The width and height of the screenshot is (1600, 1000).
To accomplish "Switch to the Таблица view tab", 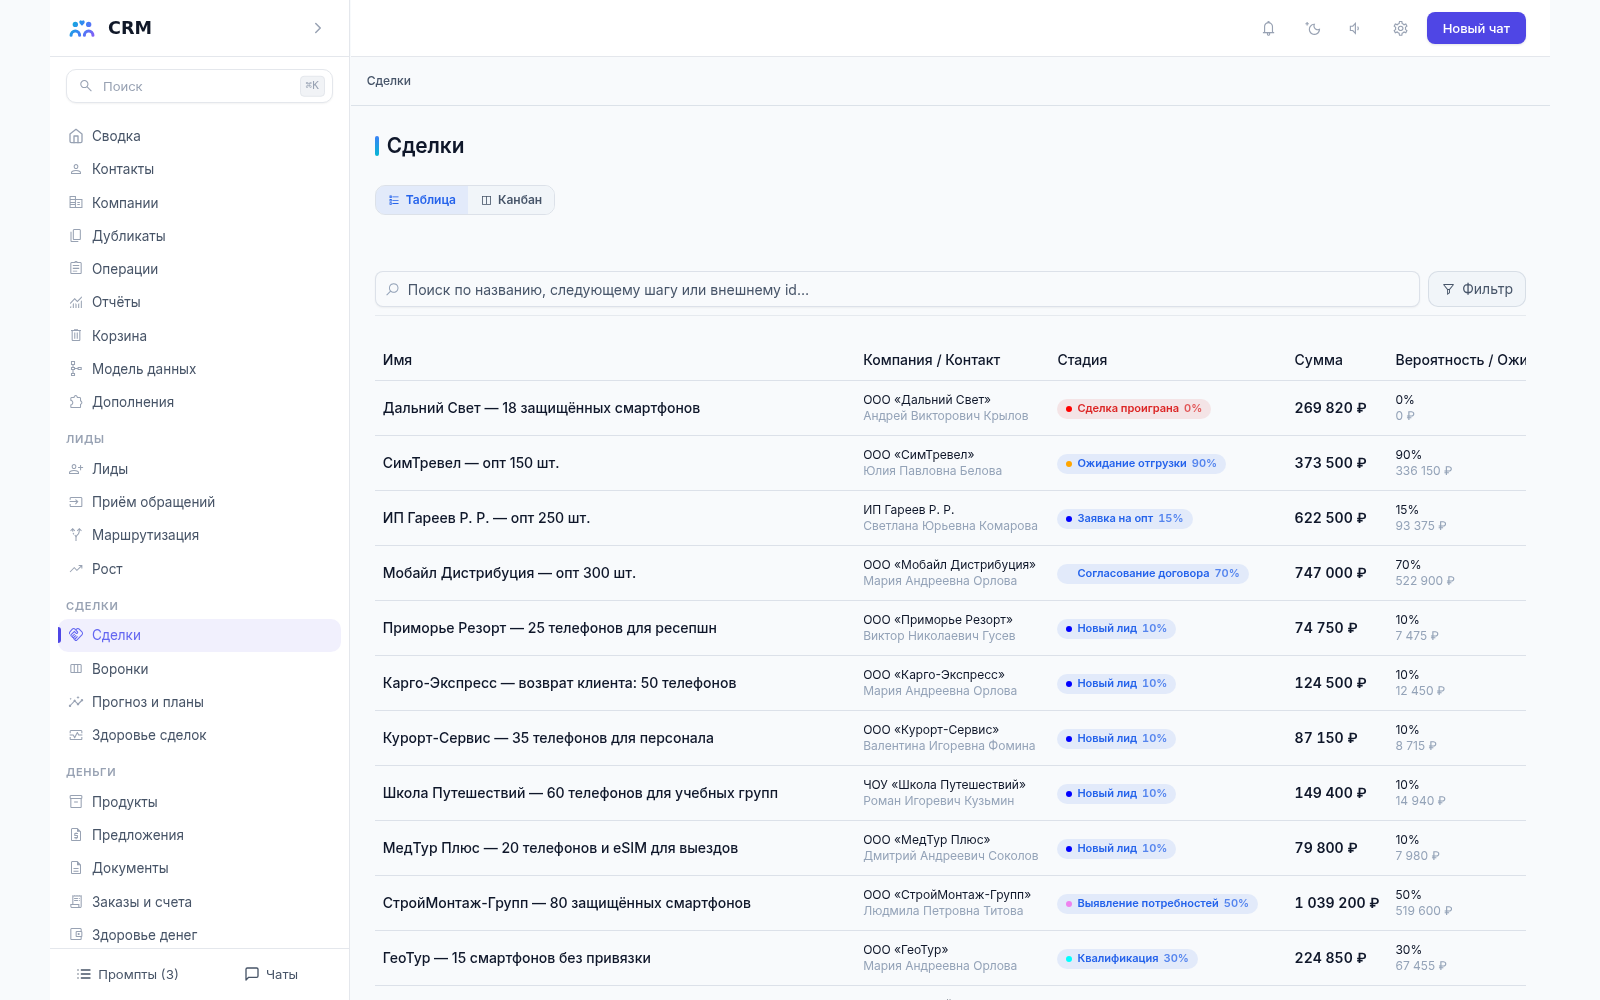I will (422, 200).
